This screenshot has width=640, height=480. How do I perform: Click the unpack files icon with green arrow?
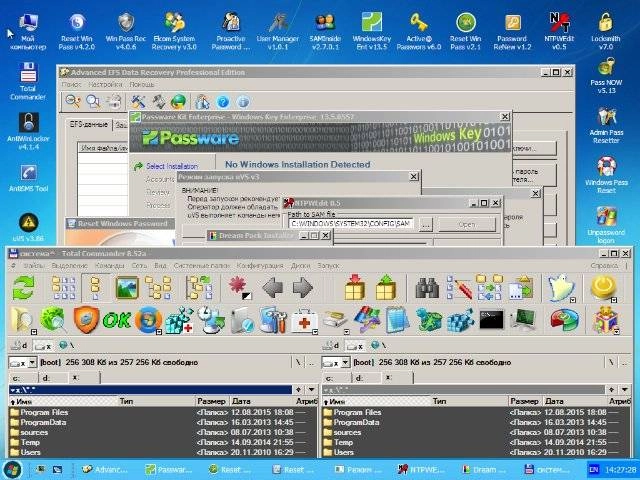point(386,287)
